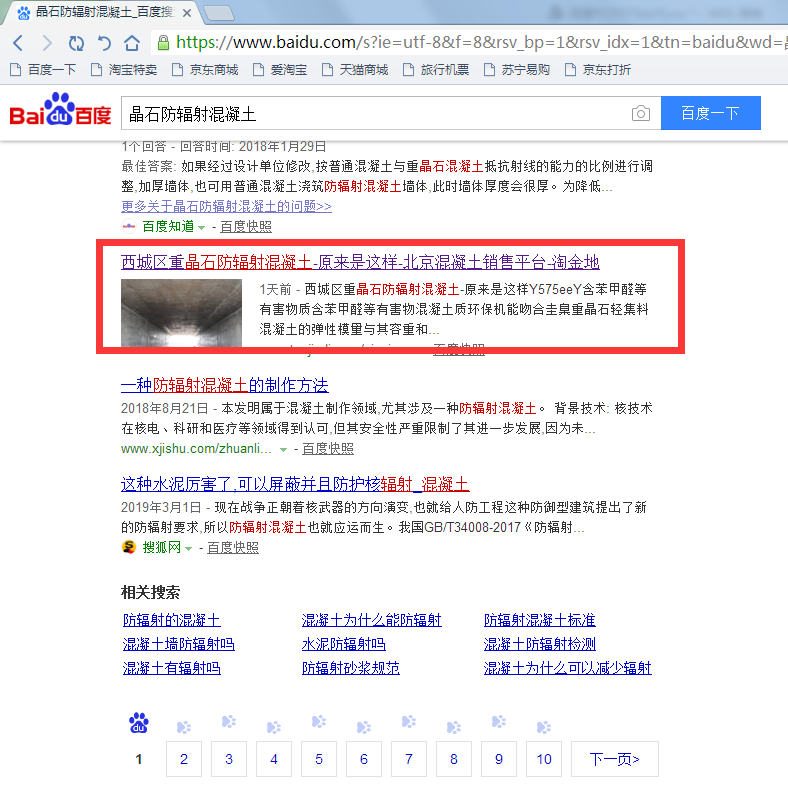
Task: Go to results page 6
Action: point(364,759)
